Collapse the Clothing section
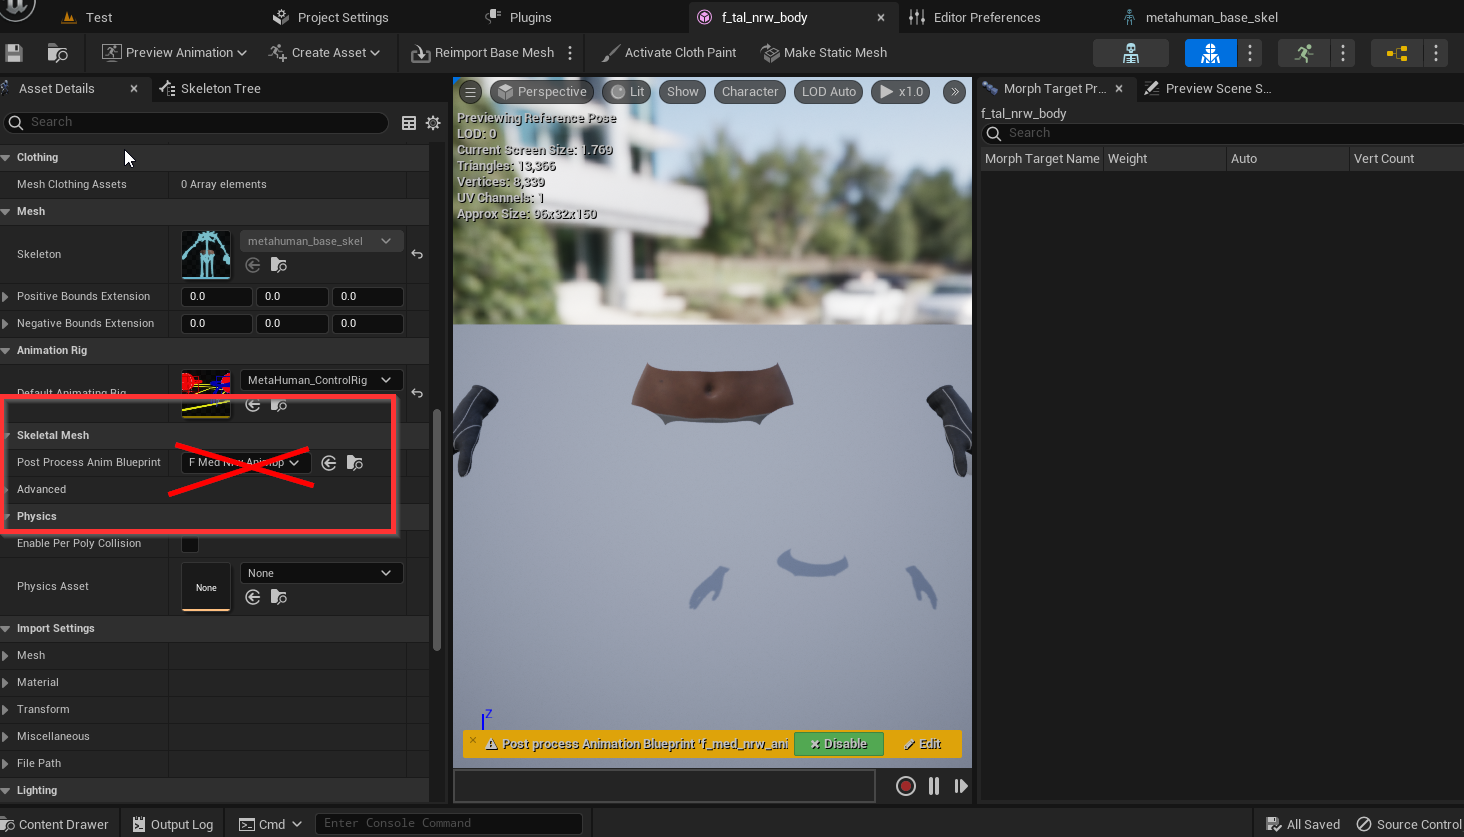Image resolution: width=1464 pixels, height=837 pixels. (7, 158)
